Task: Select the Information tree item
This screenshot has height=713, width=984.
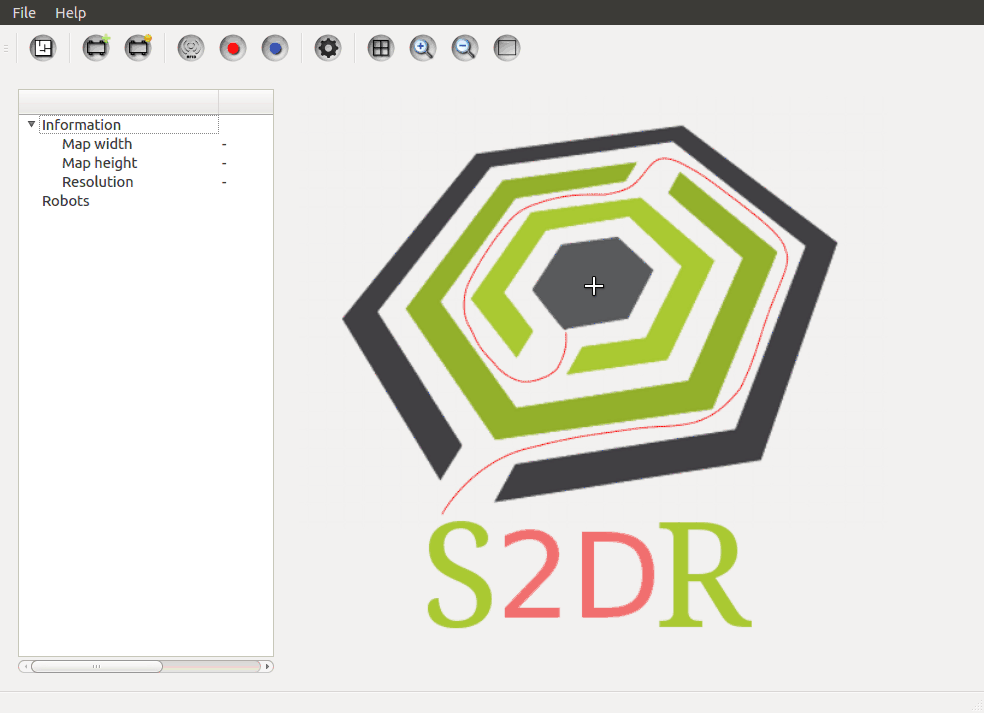Action: 81,125
